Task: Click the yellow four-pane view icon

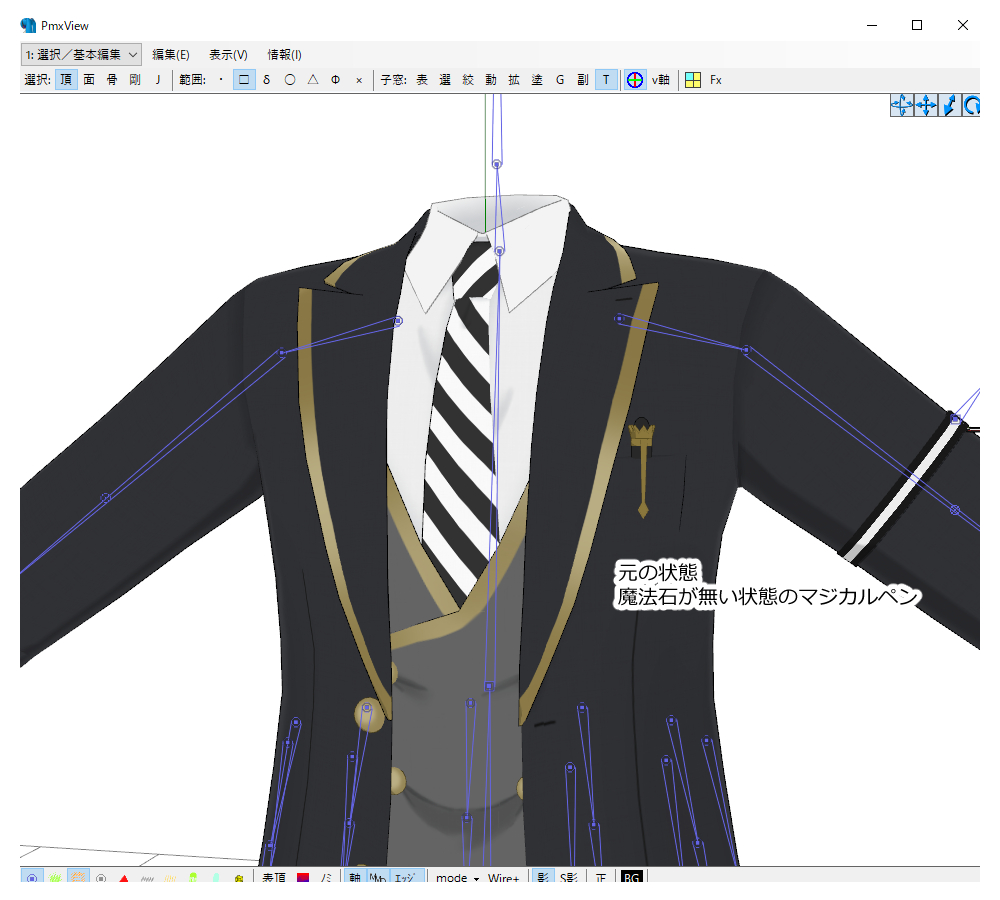Action: click(x=693, y=80)
